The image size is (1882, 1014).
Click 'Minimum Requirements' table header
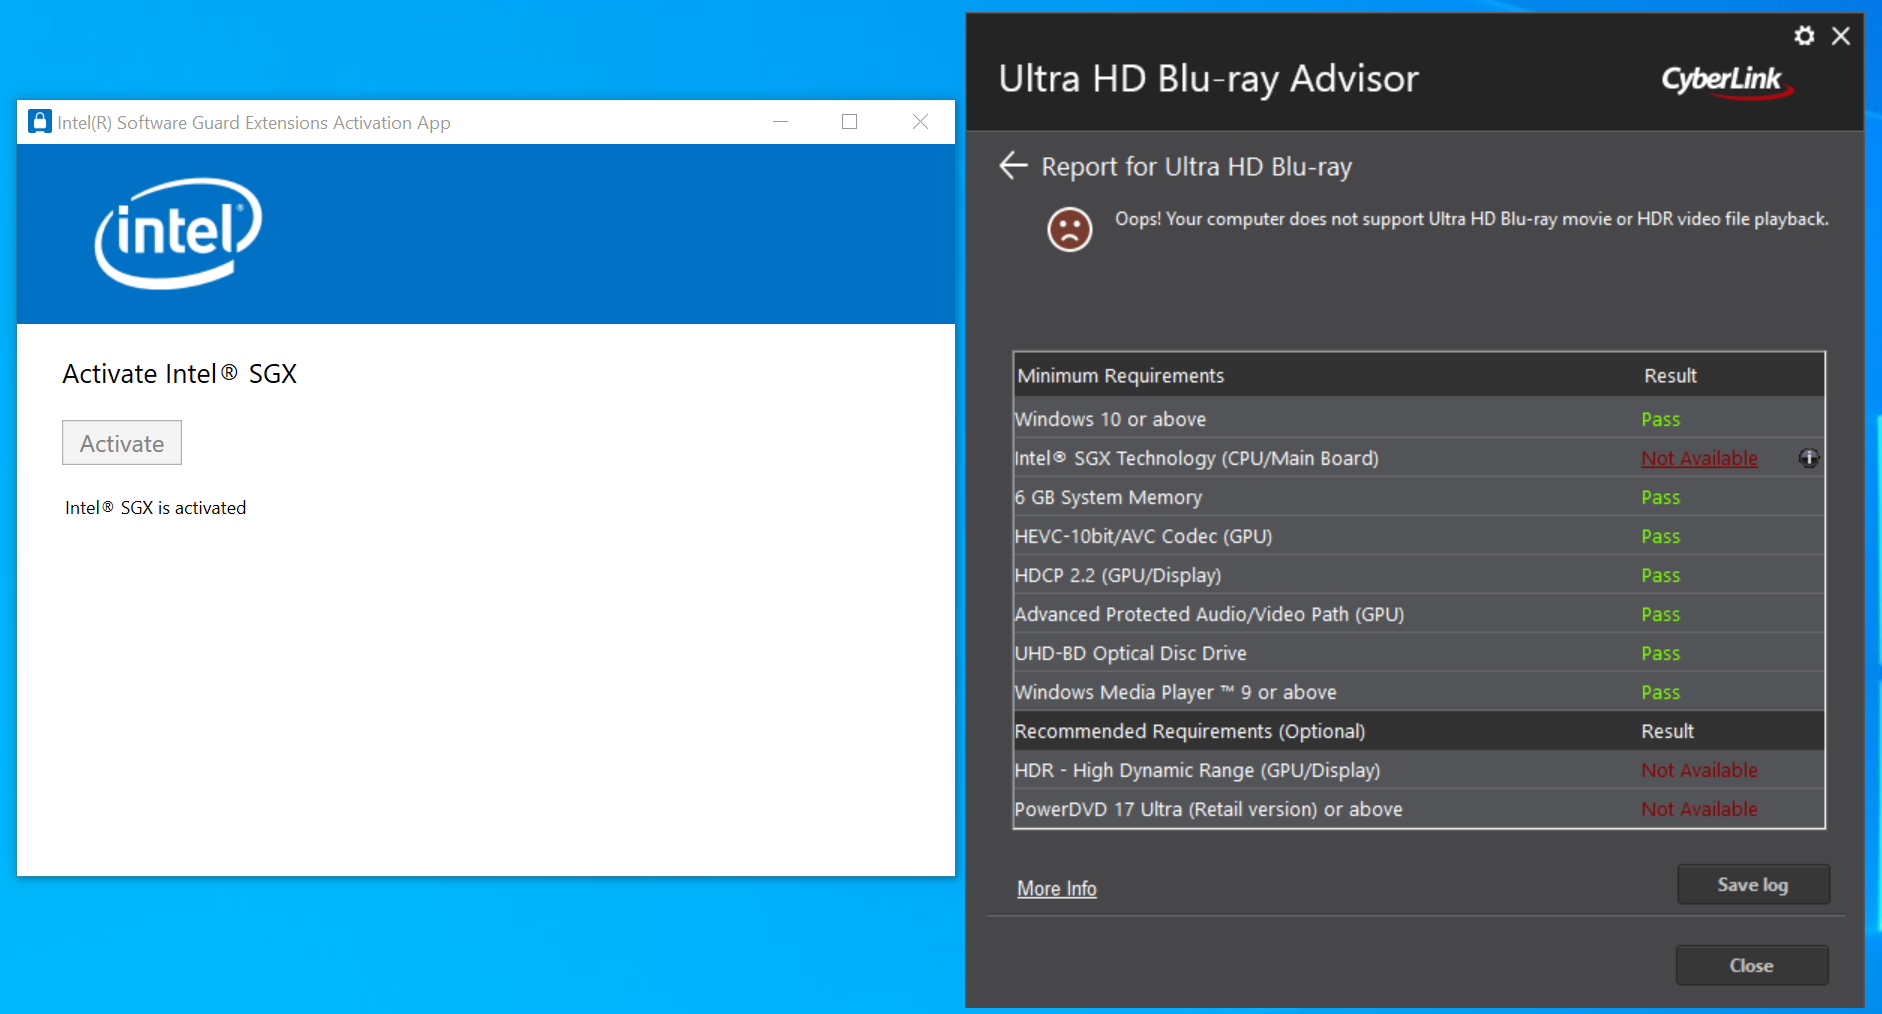1120,376
